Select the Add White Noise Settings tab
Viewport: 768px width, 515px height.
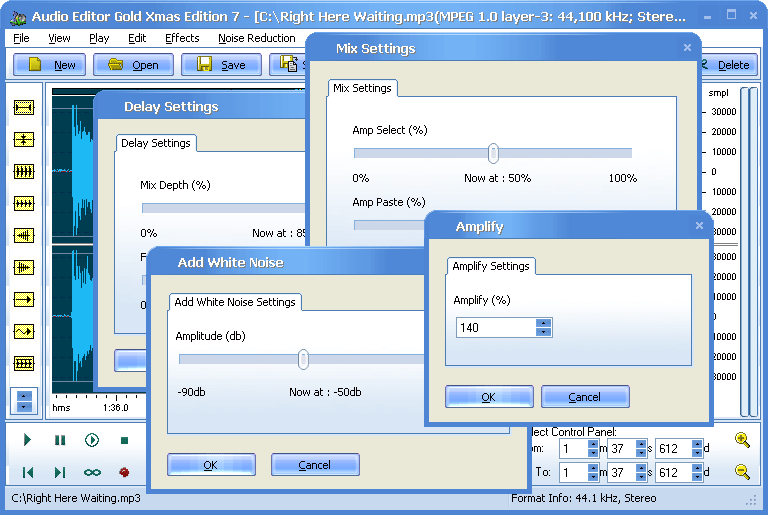tap(235, 302)
